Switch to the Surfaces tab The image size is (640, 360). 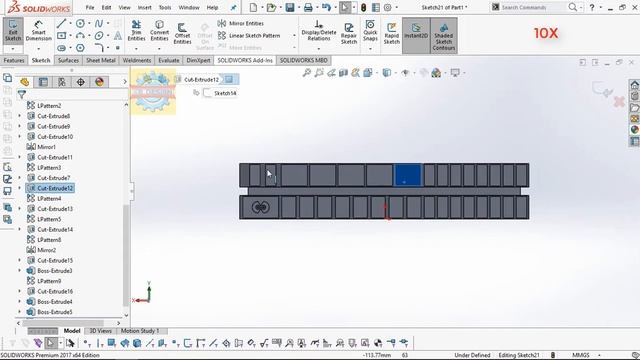[68, 60]
